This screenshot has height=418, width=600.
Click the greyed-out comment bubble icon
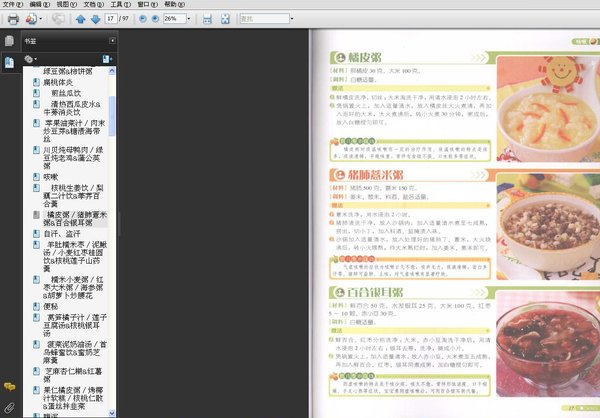[58, 19]
